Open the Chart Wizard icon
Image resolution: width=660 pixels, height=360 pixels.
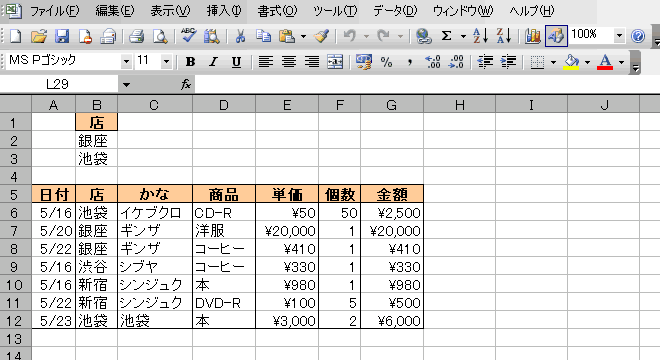(x=532, y=36)
